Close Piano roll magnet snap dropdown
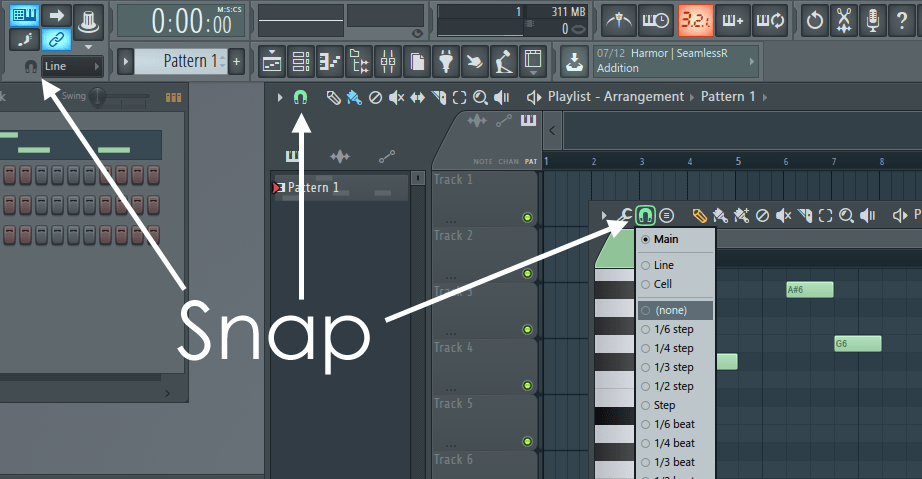The image size is (922, 479). point(645,216)
